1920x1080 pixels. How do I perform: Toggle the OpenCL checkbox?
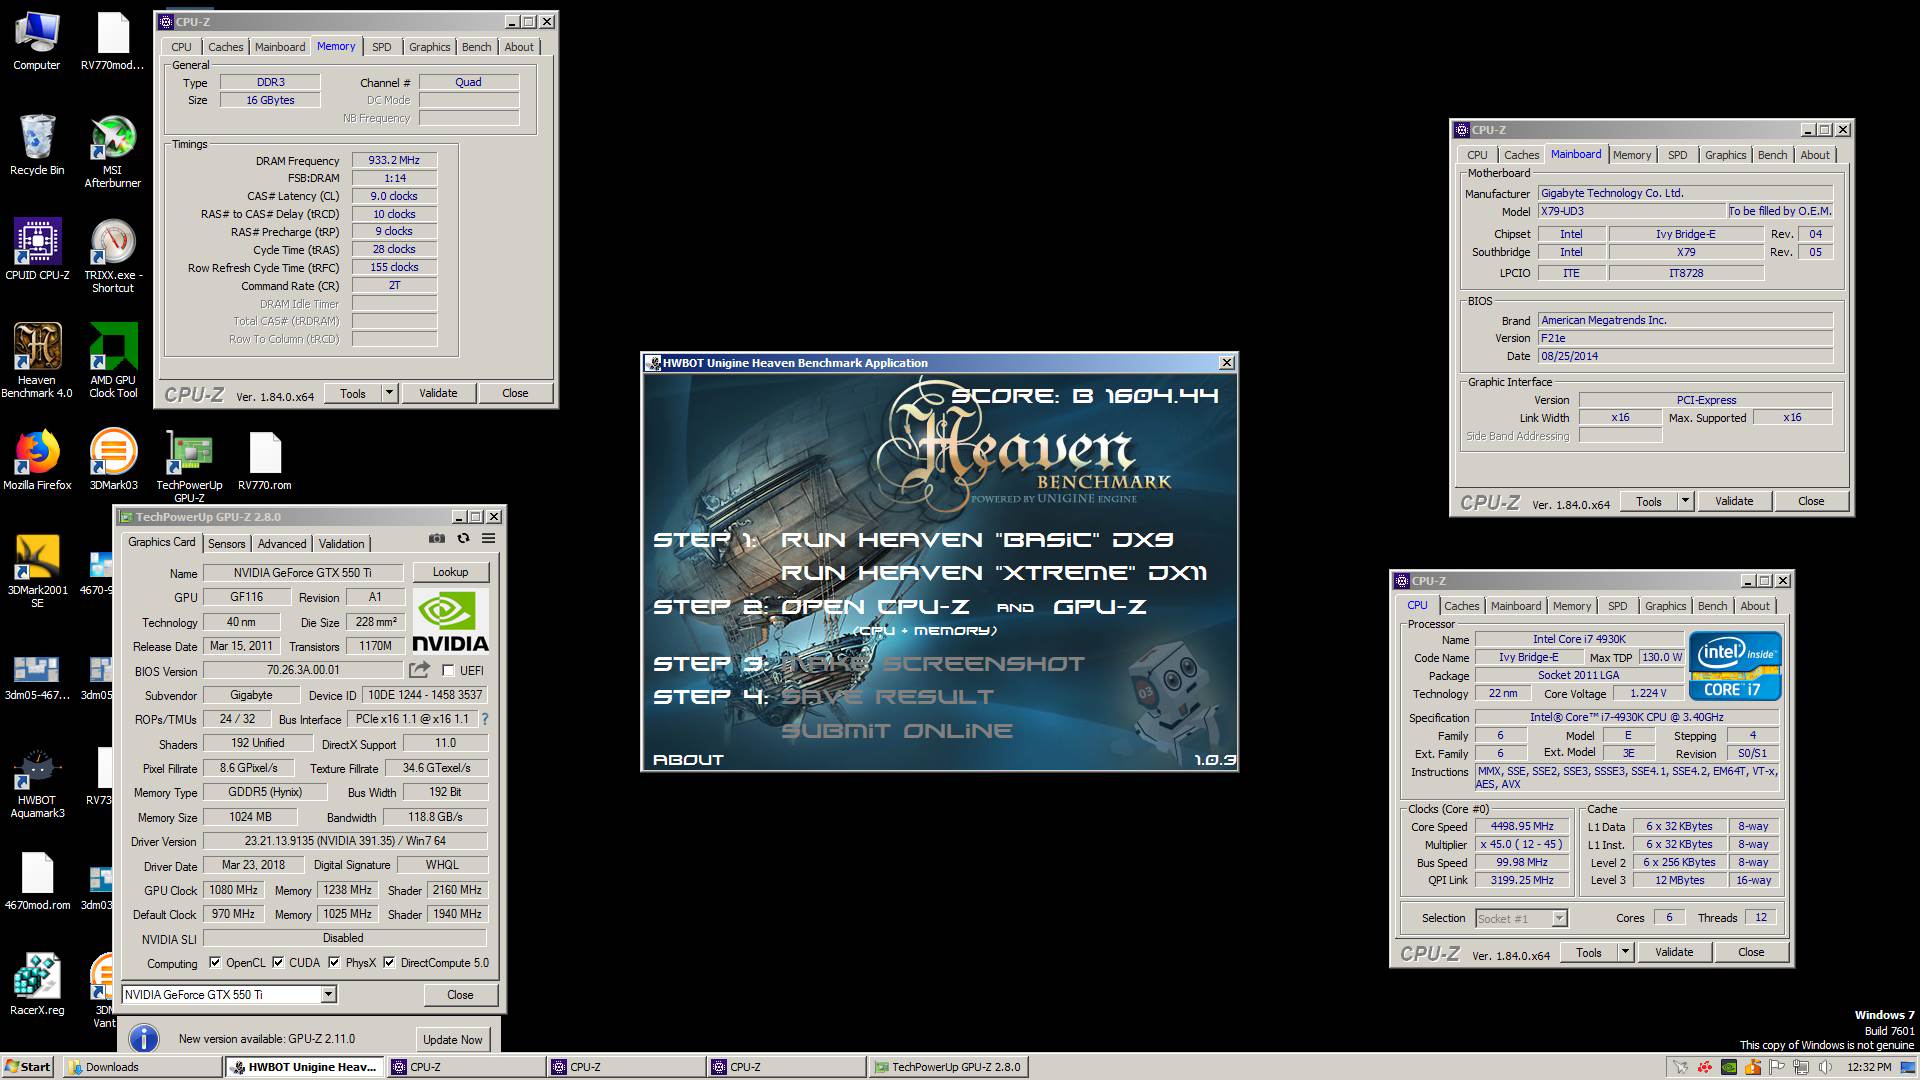(x=215, y=963)
